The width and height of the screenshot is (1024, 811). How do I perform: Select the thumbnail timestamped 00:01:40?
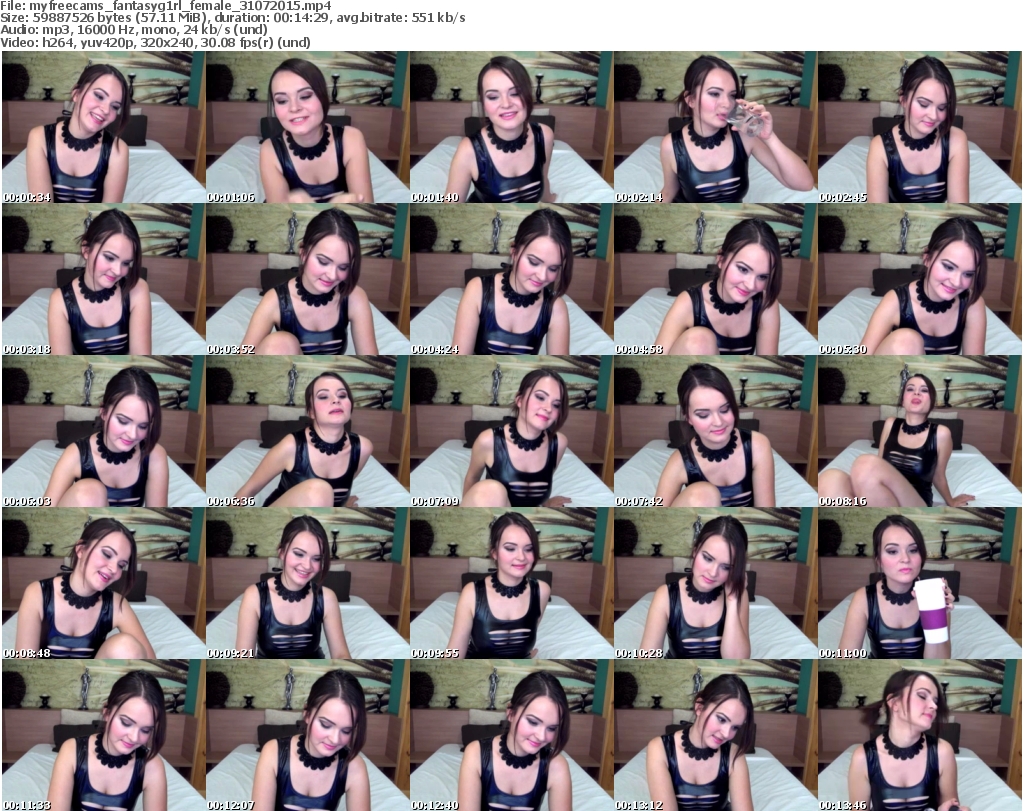[511, 127]
